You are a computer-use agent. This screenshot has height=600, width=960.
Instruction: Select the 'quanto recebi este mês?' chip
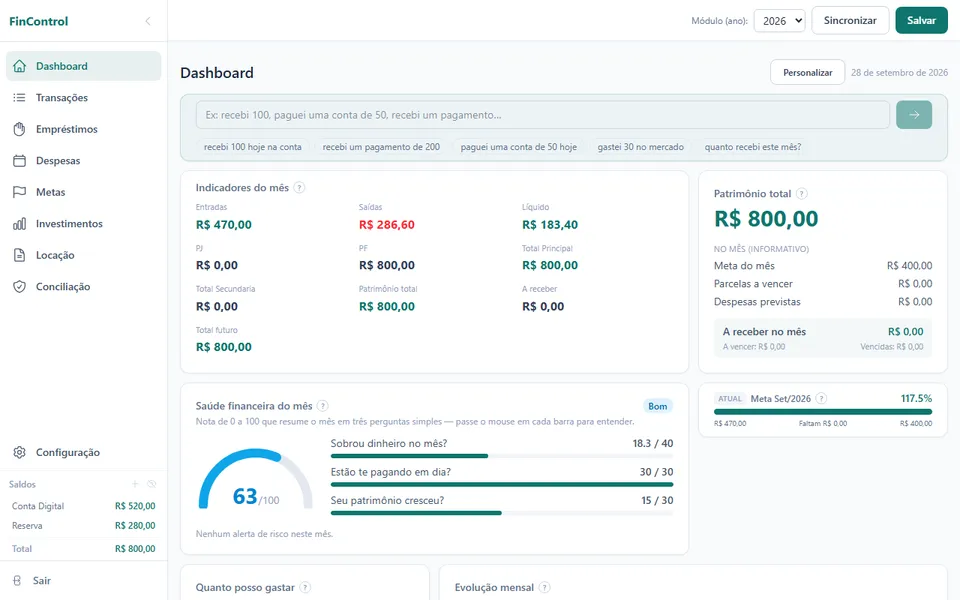[x=752, y=147]
